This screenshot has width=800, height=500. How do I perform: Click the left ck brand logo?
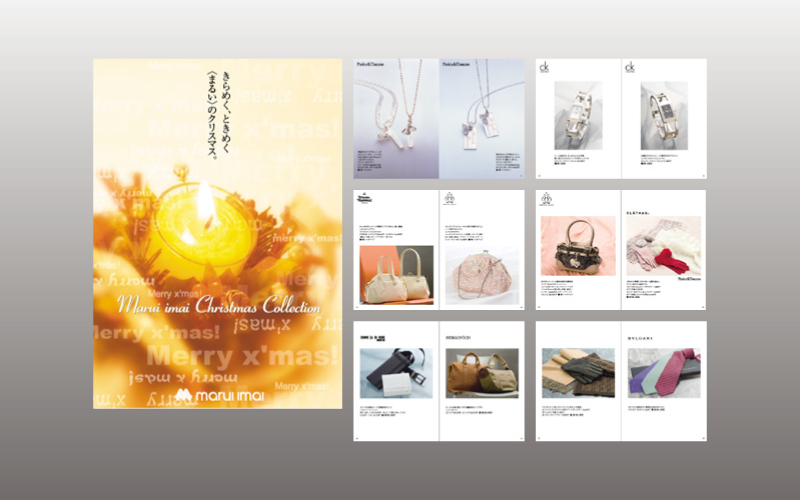point(546,68)
